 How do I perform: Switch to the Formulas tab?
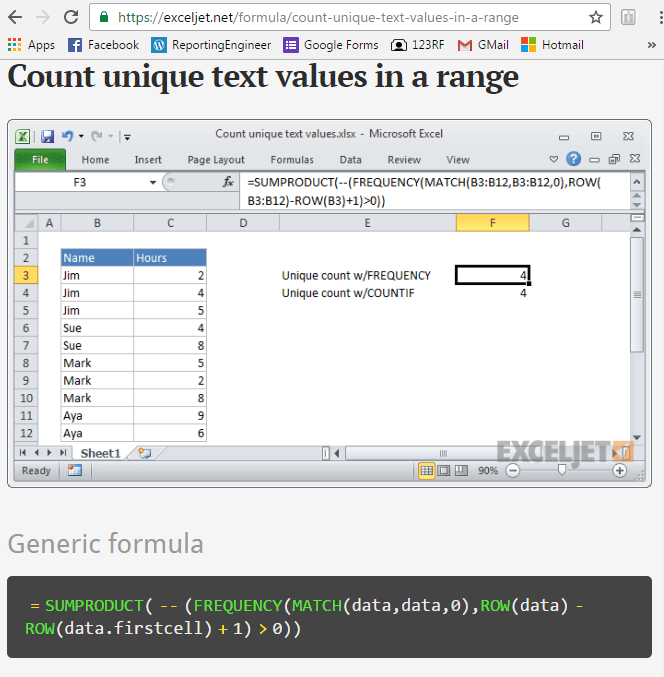point(292,160)
